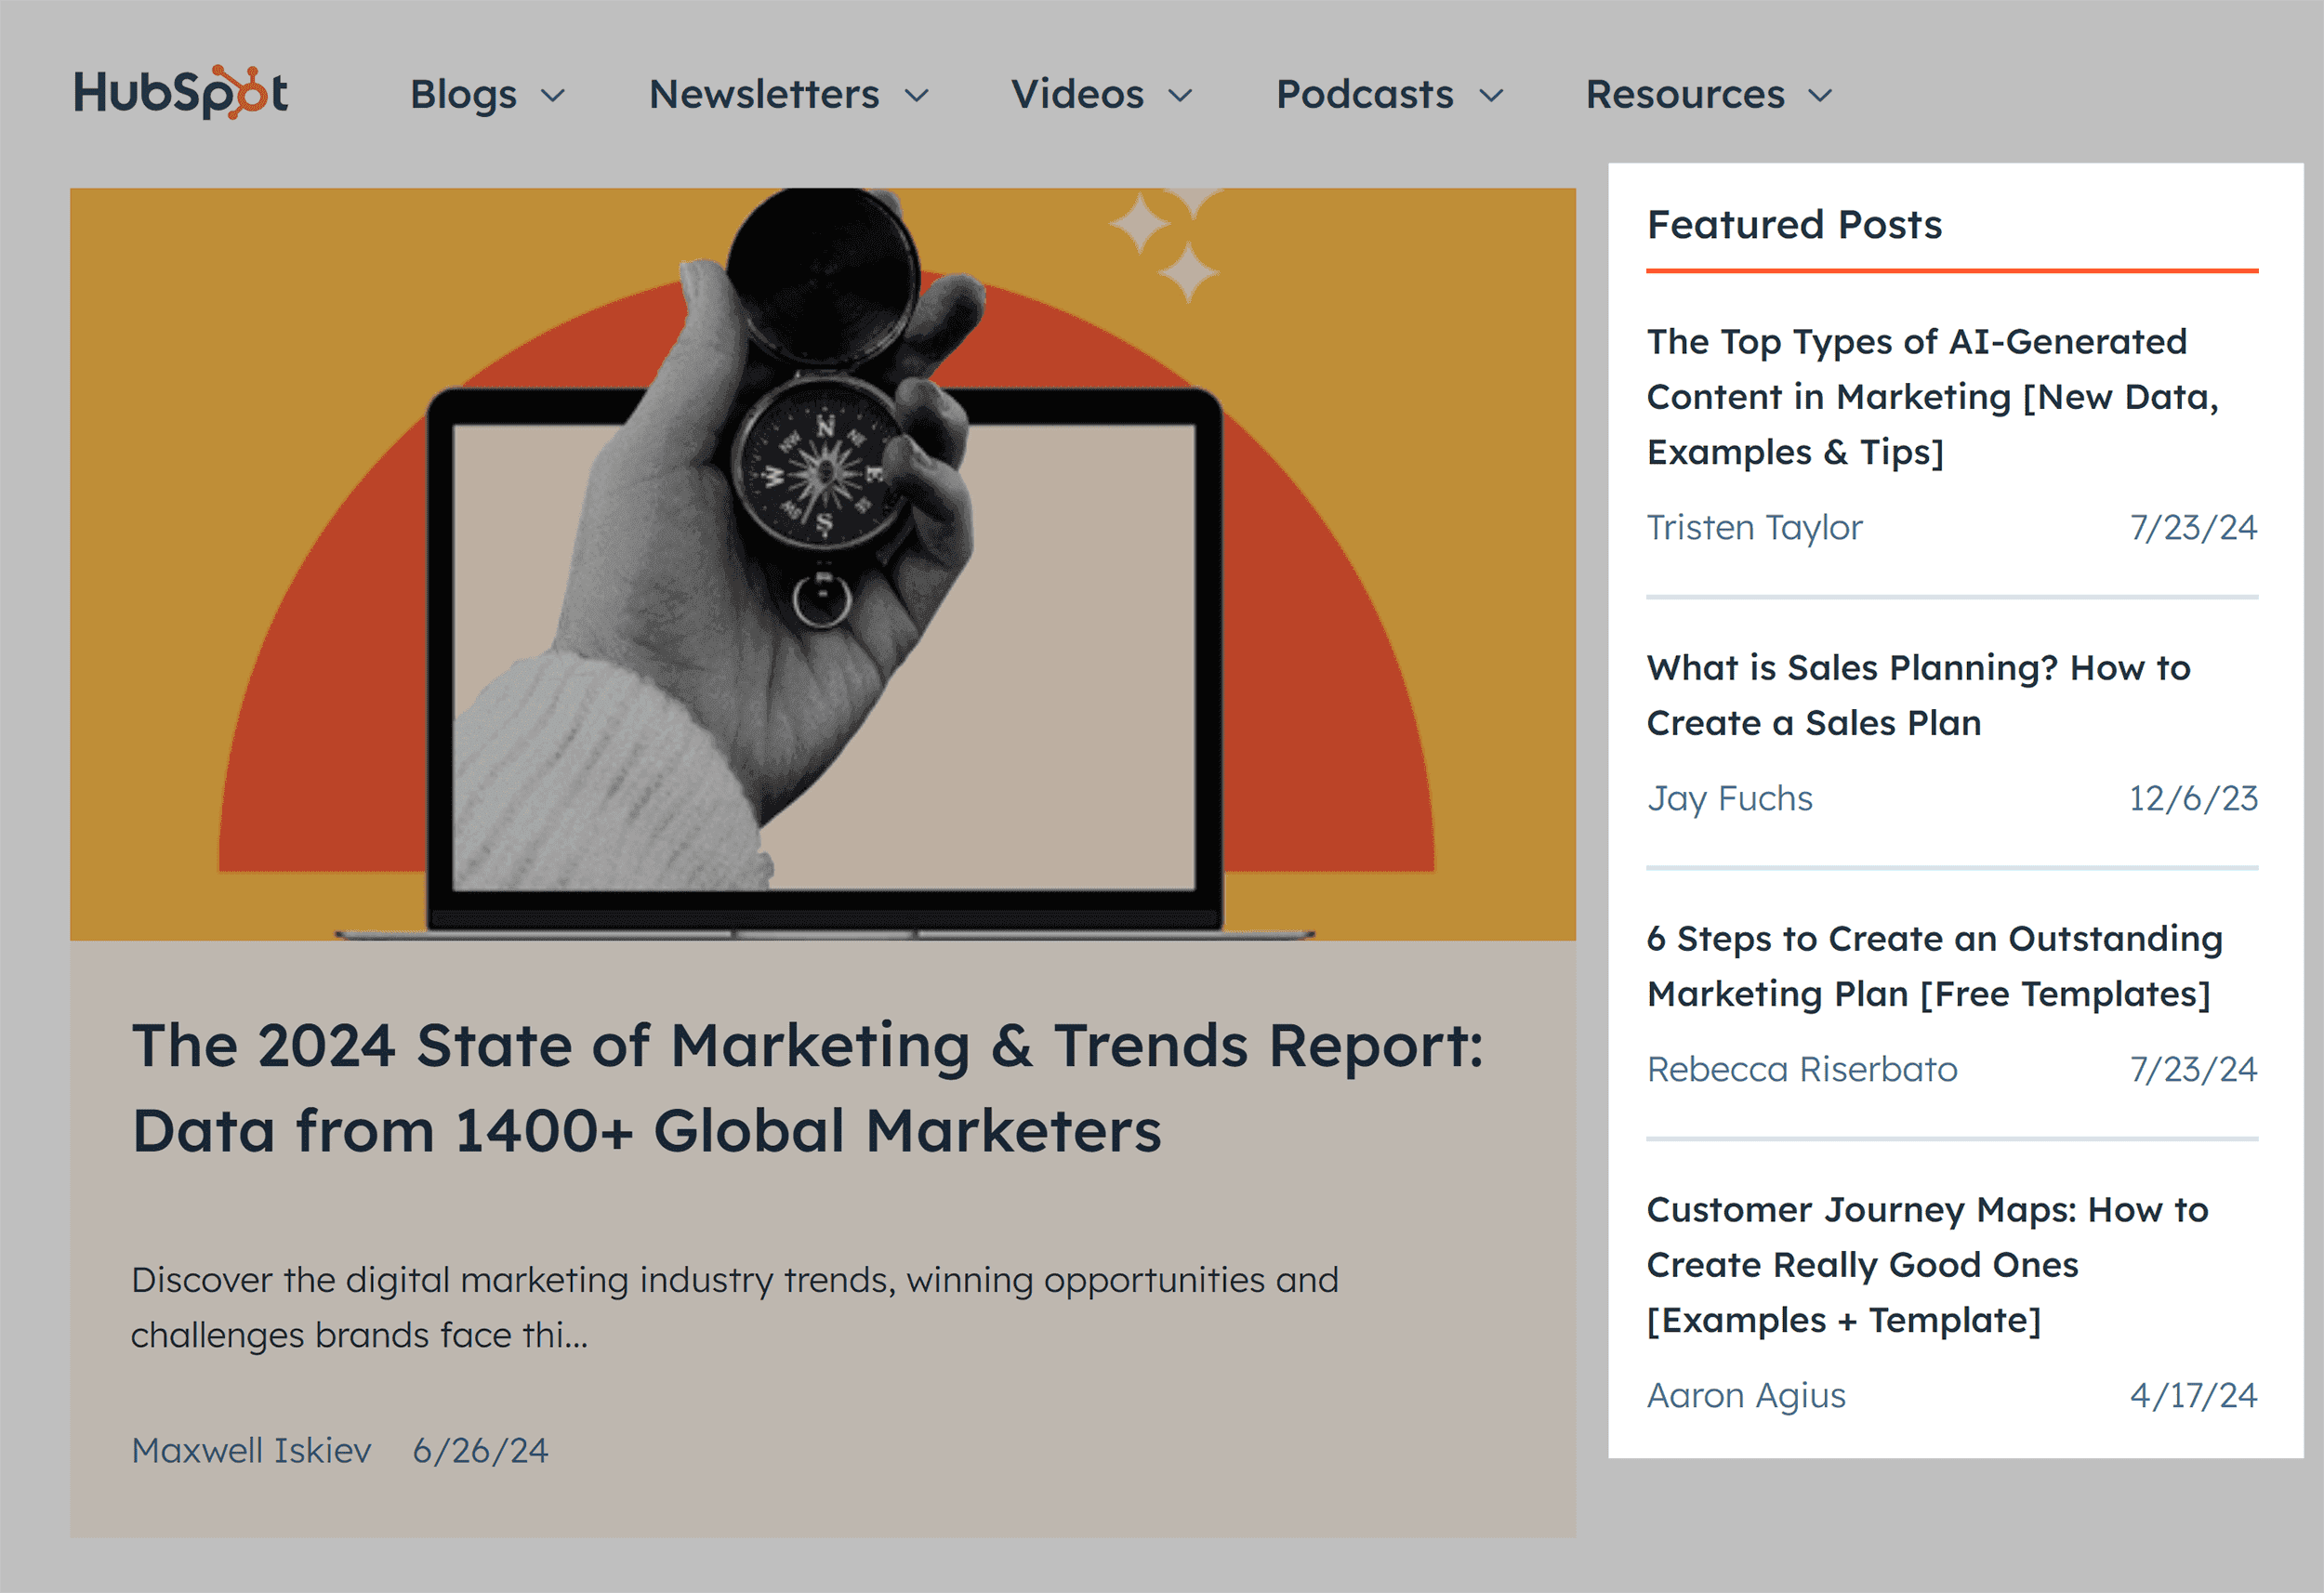
Task: Click the 6/26/24 post date
Action: pos(480,1450)
